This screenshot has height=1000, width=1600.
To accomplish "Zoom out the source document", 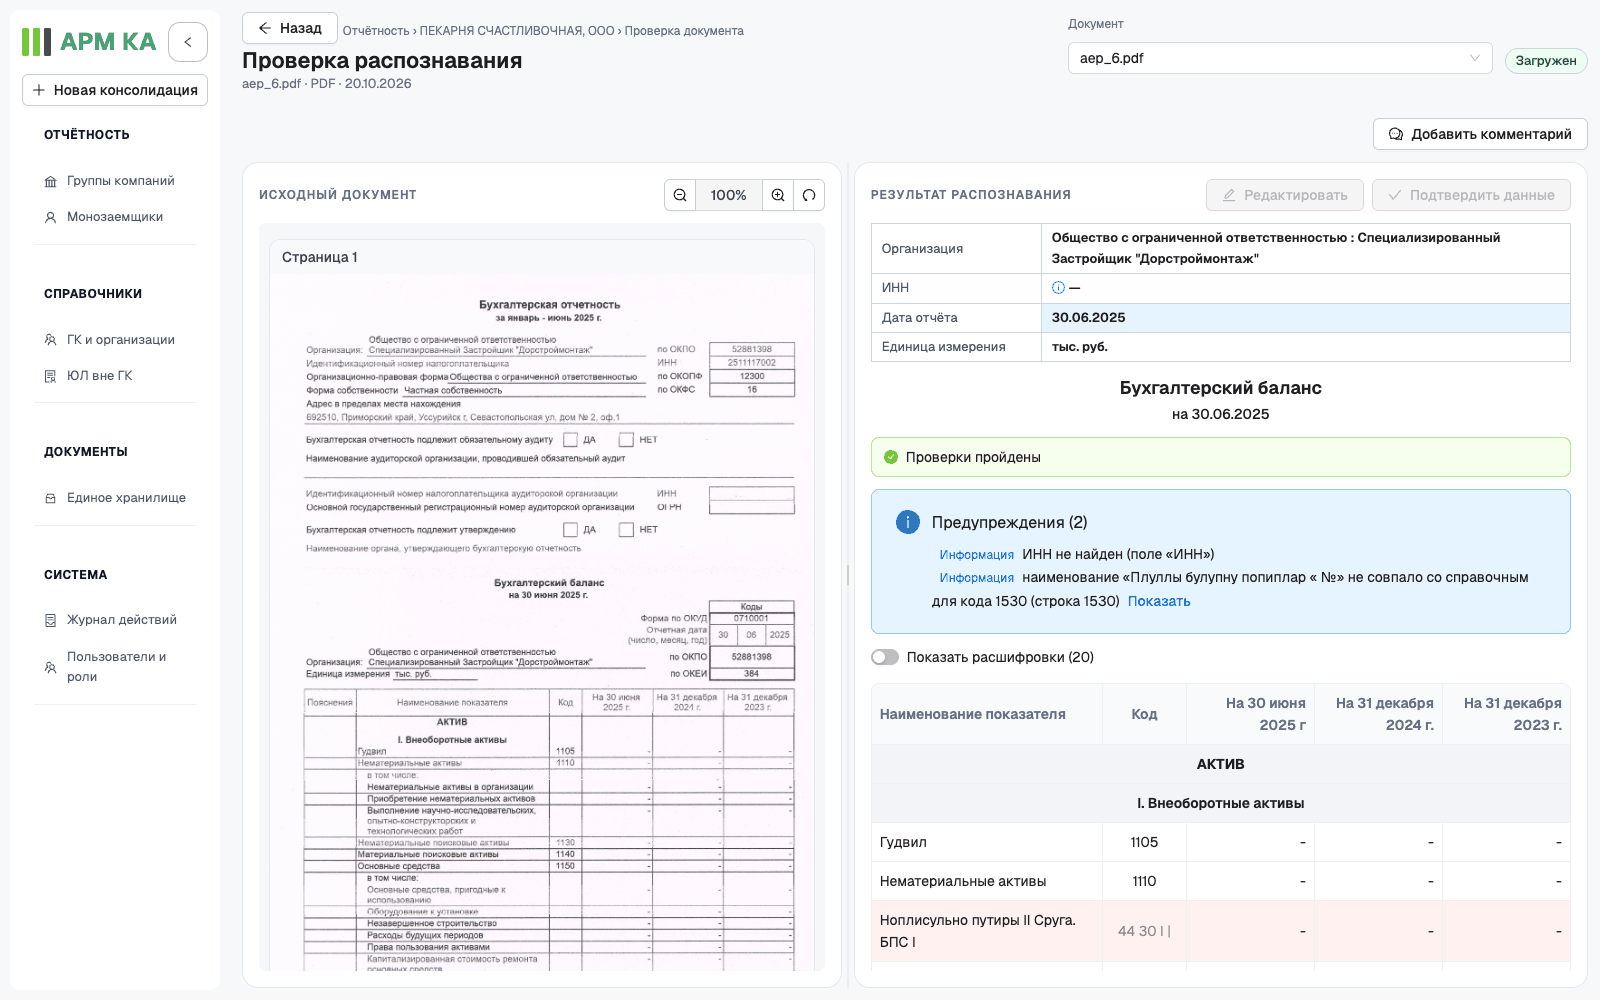I will tap(680, 195).
